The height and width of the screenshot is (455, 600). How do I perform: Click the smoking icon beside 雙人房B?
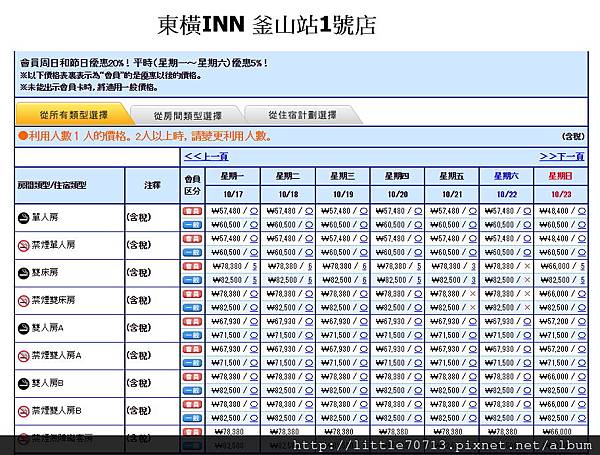pos(23,383)
